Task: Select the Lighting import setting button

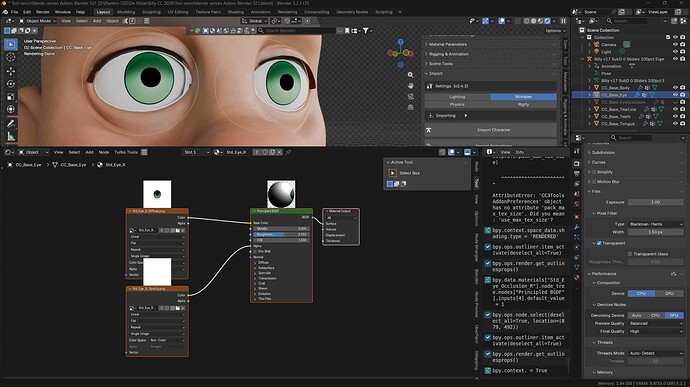Action: point(457,97)
